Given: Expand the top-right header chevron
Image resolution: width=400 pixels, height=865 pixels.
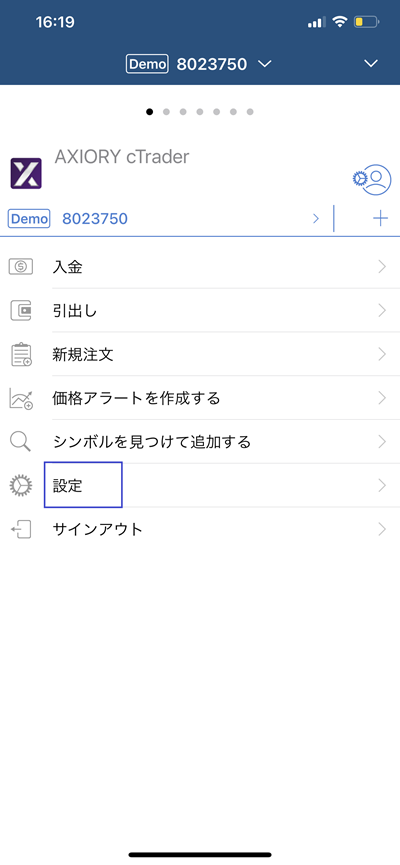Looking at the screenshot, I should pos(371,63).
